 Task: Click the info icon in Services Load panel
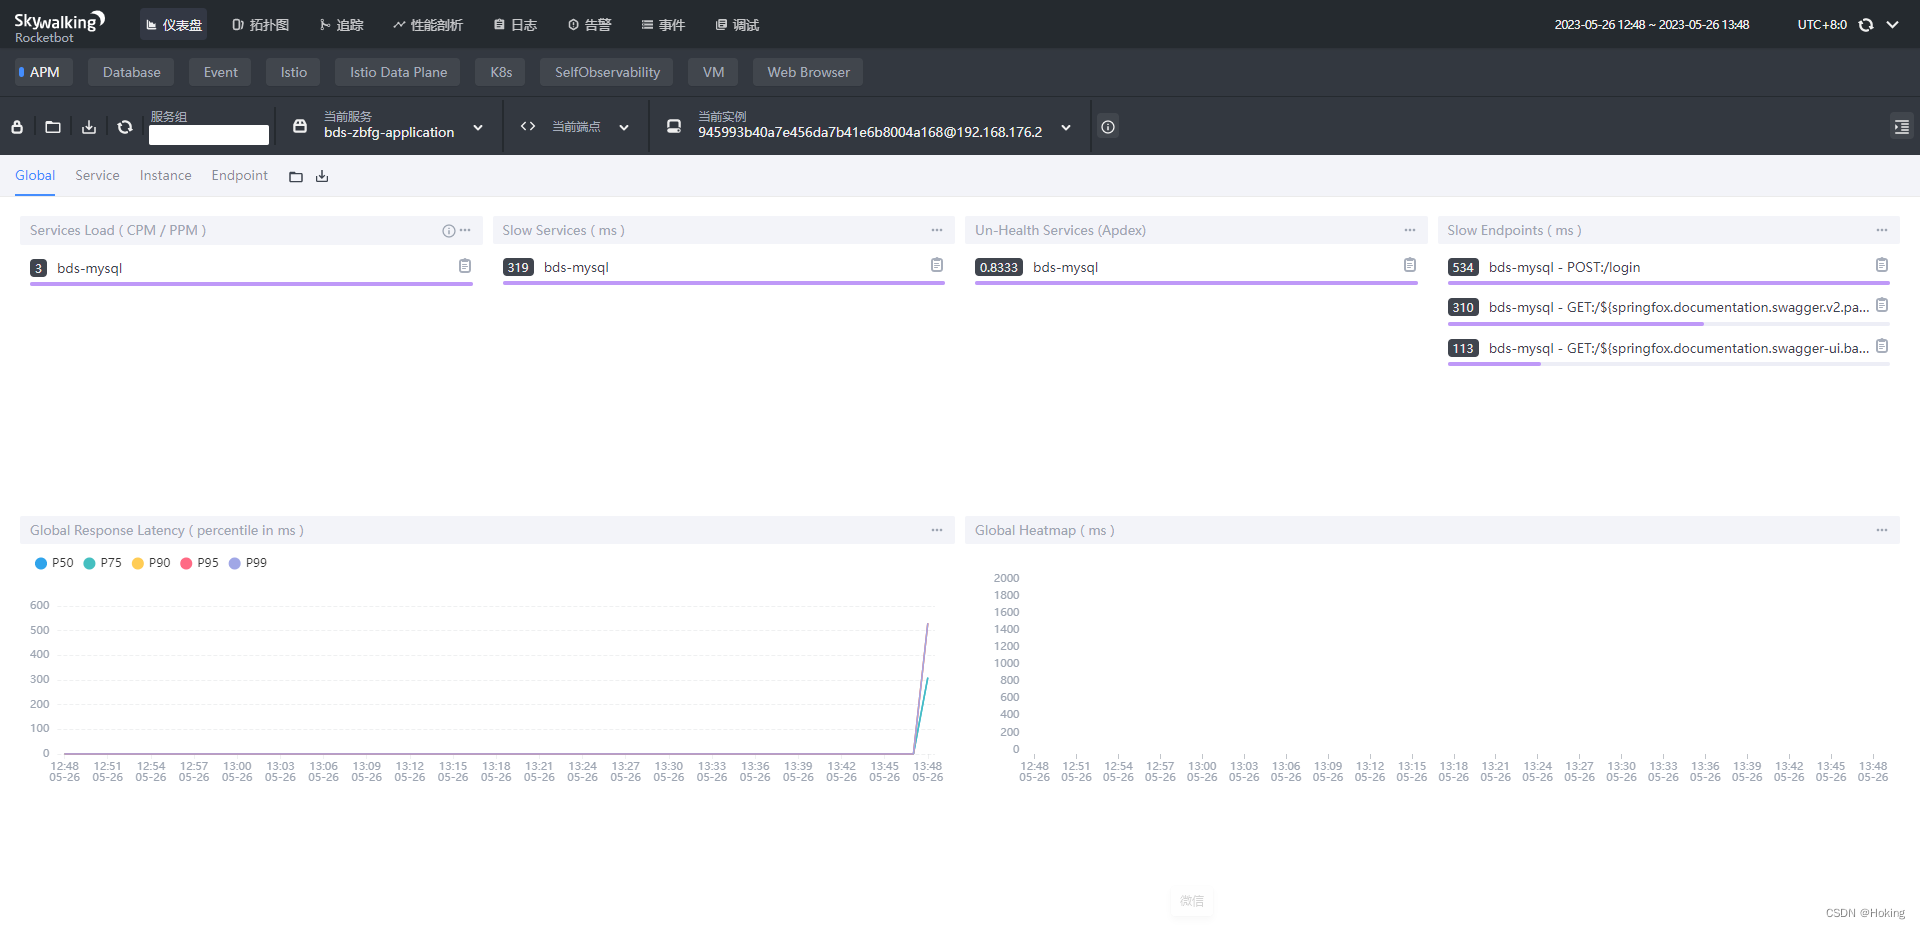point(448,231)
